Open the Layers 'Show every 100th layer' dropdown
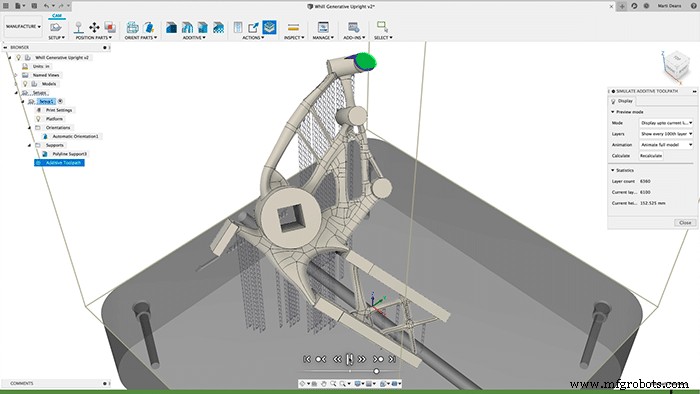 666,134
